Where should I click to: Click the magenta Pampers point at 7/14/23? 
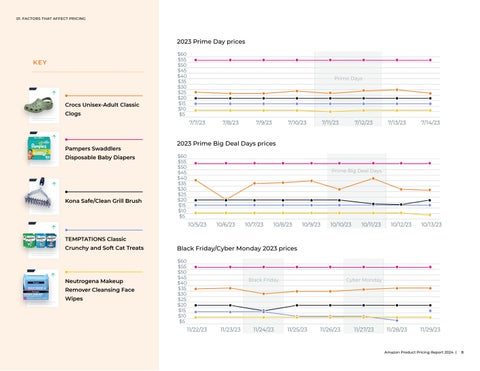tap(430, 60)
